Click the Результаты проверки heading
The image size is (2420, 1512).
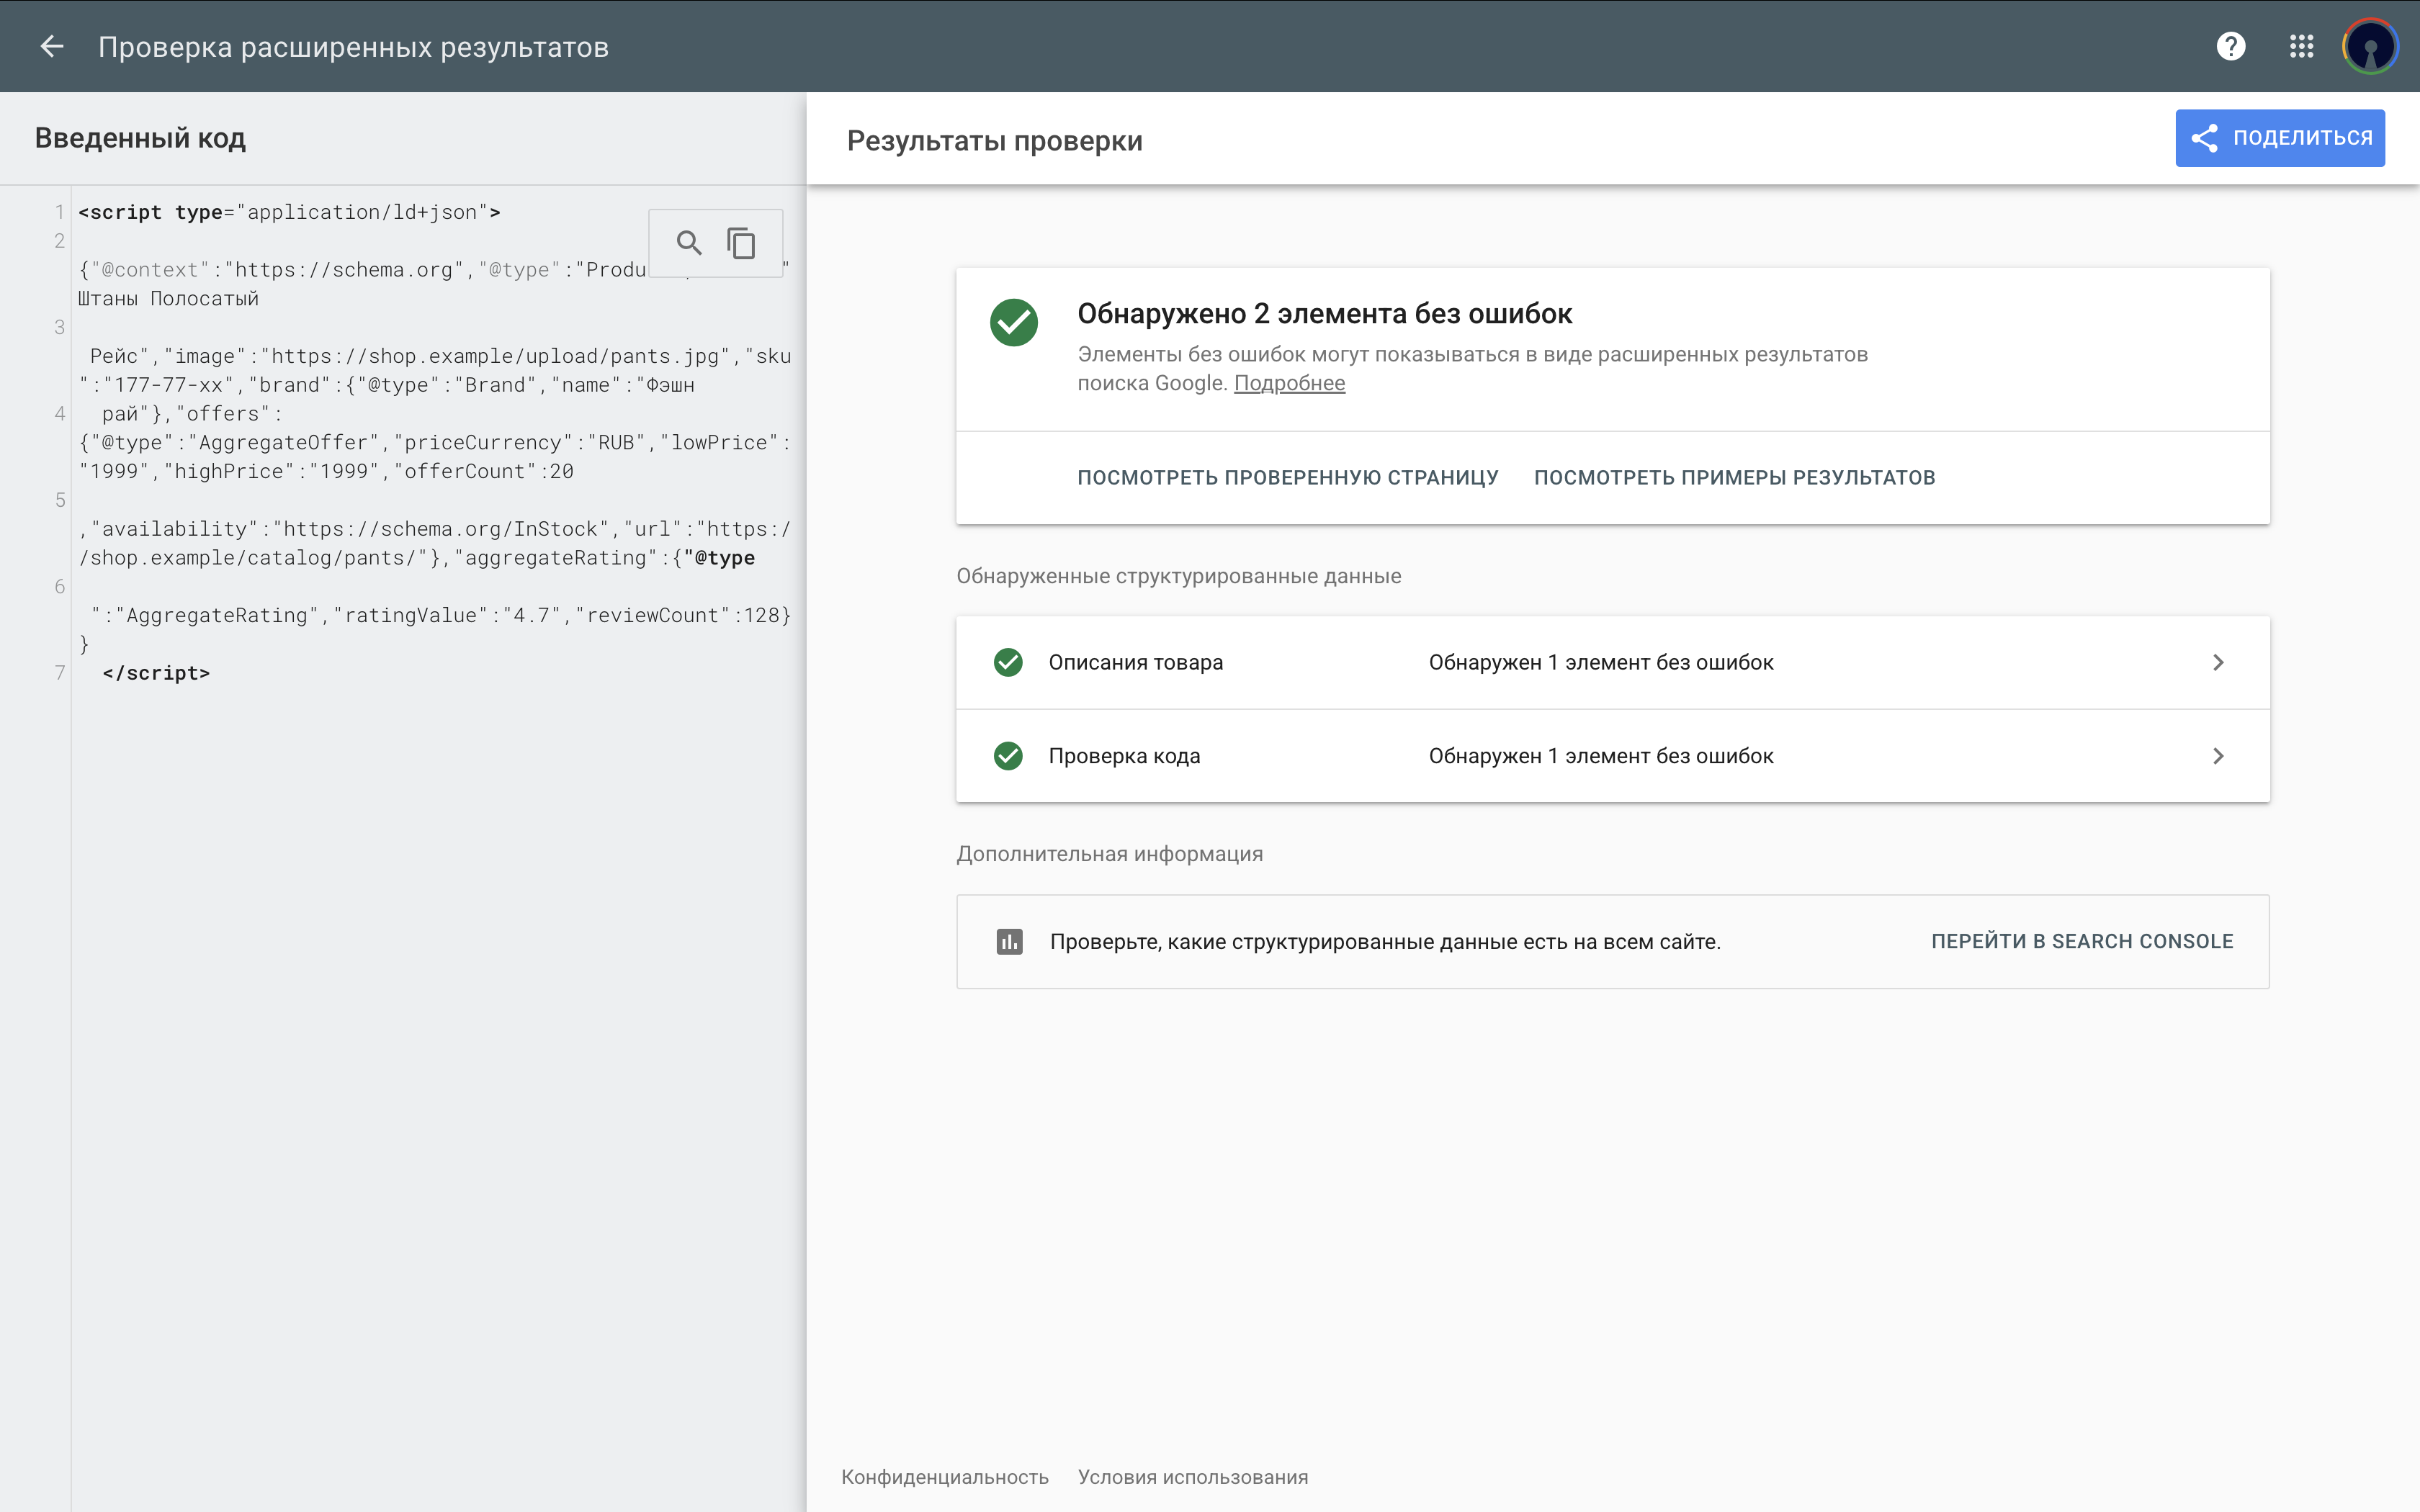[994, 141]
